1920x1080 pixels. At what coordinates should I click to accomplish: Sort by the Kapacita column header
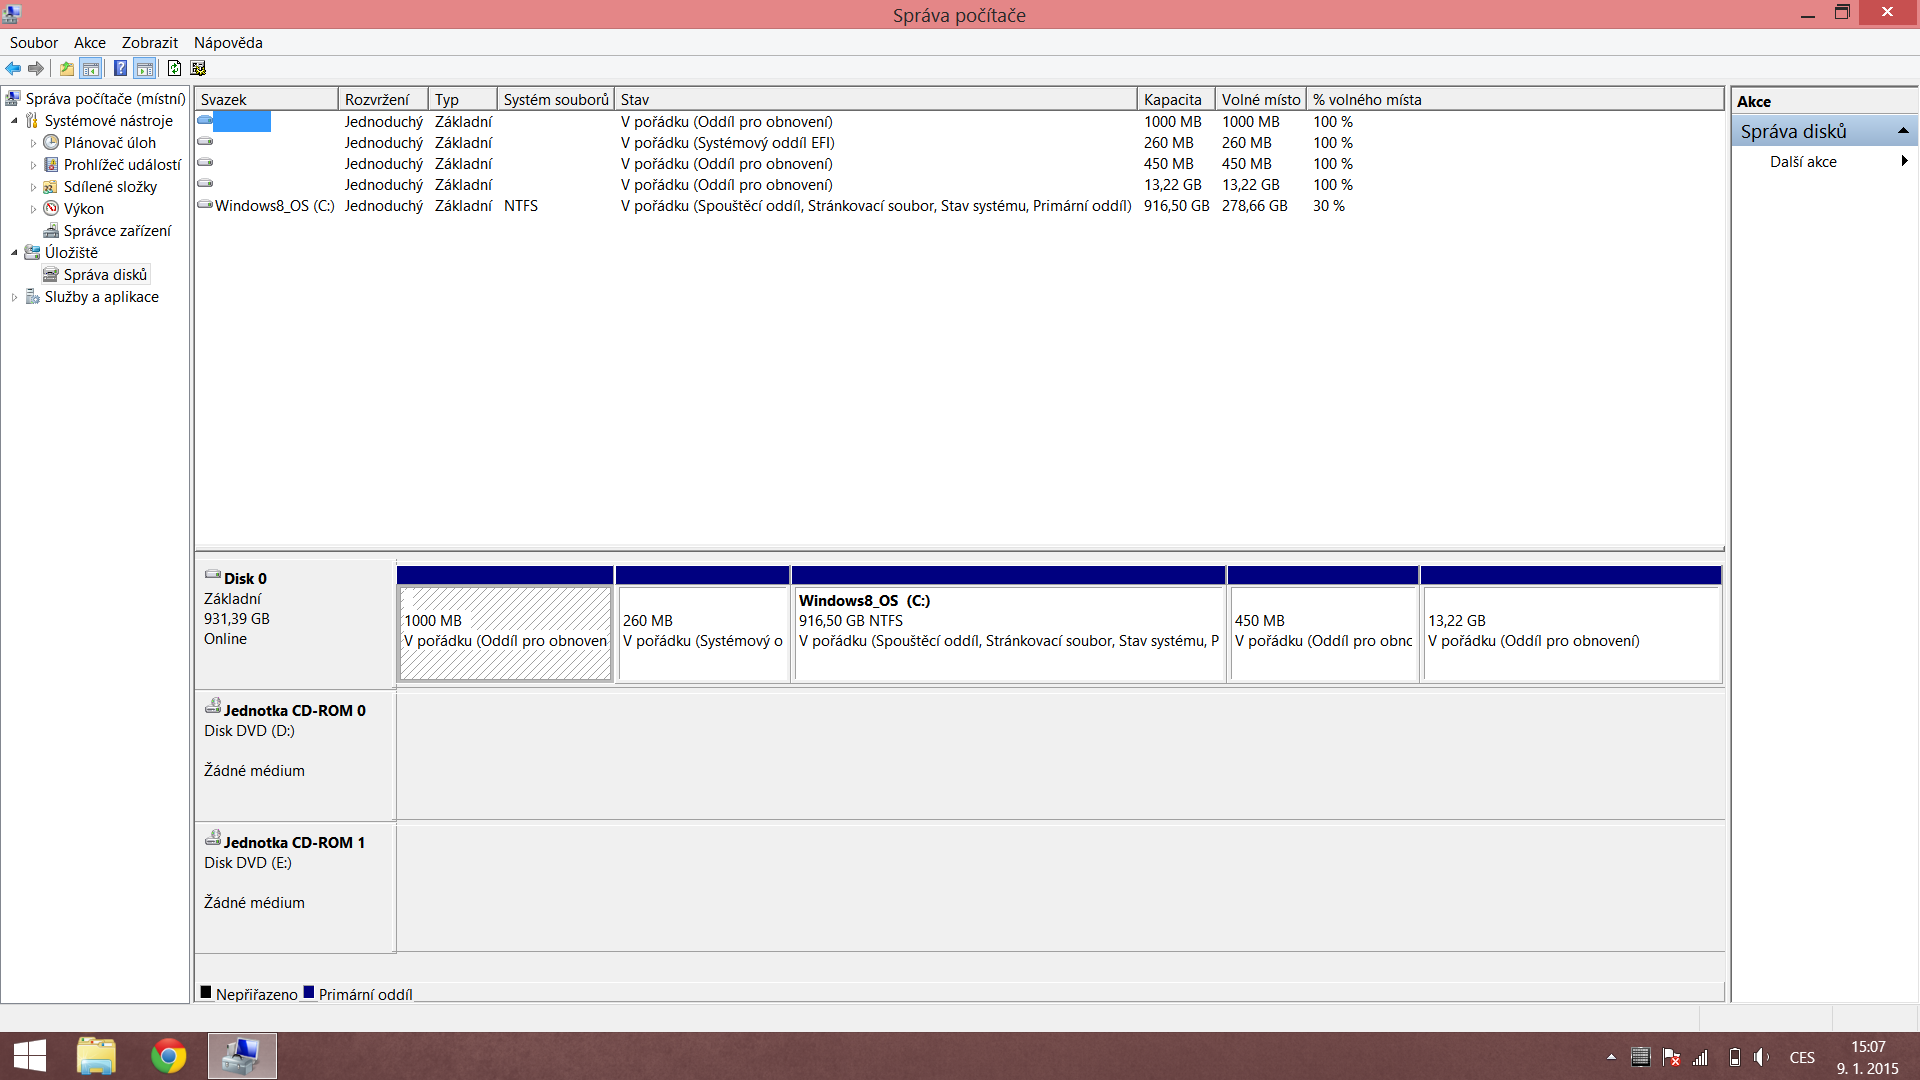click(1173, 100)
